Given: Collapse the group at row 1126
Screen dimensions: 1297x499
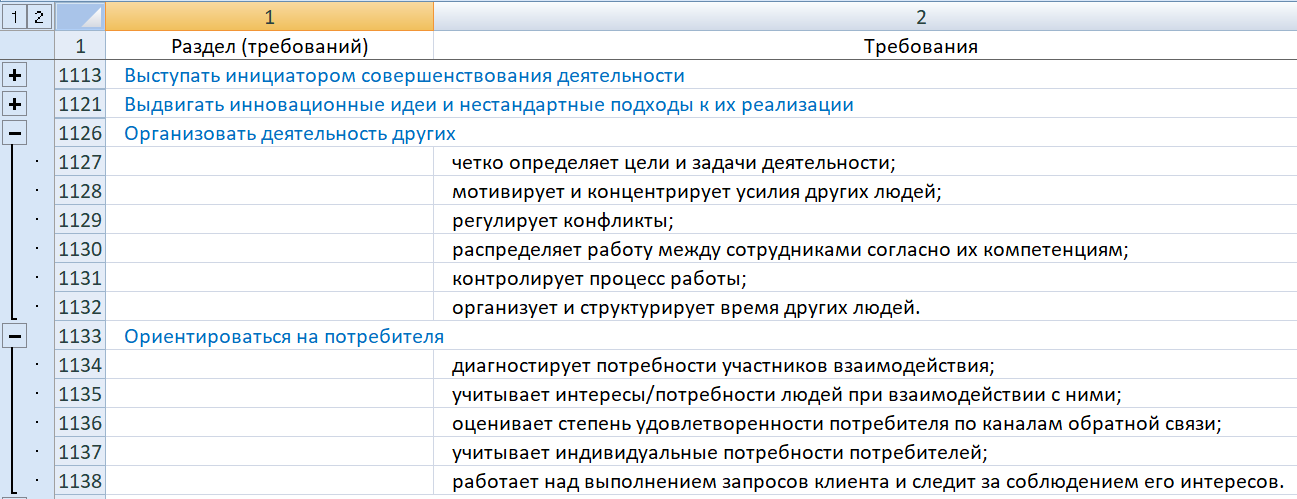Looking at the screenshot, I should [x=15, y=134].
